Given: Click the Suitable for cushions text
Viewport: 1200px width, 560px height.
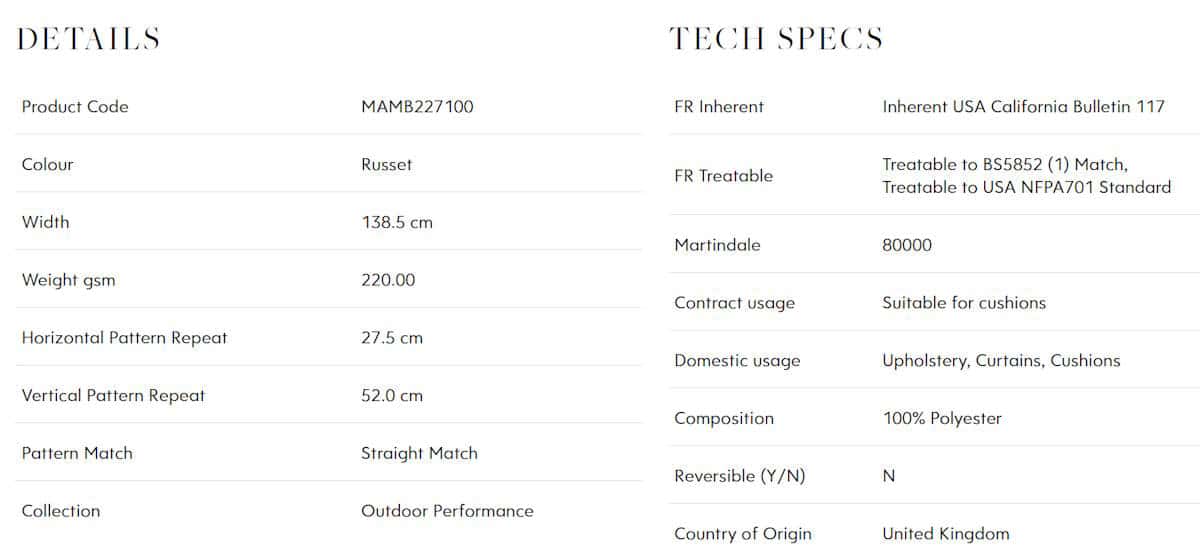Looking at the screenshot, I should (x=964, y=303).
